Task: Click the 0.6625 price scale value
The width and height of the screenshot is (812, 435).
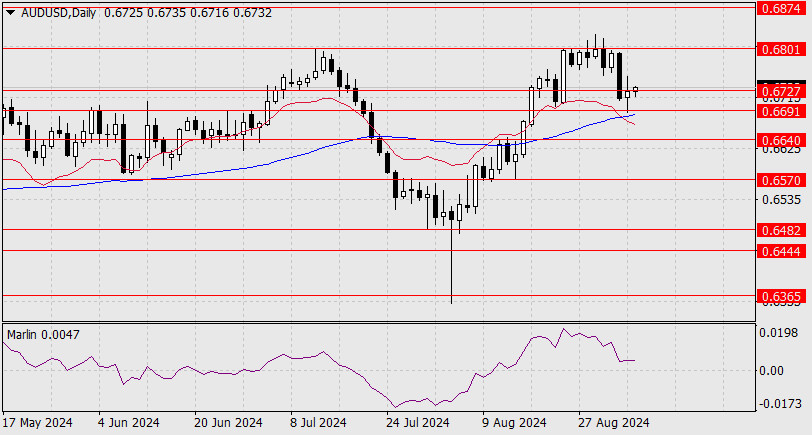Action: click(780, 150)
